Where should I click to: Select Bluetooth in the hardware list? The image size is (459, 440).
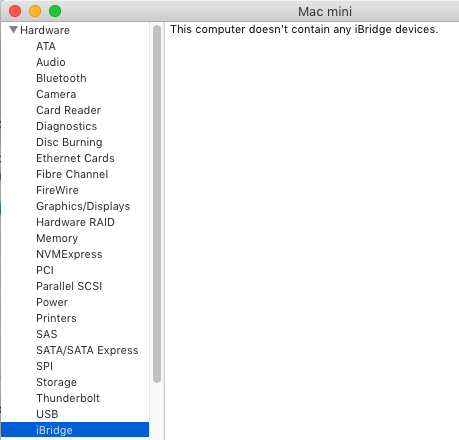point(61,78)
